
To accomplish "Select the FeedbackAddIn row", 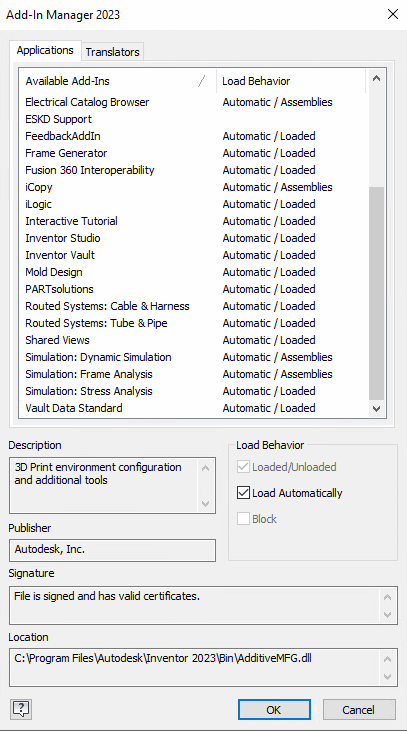I will pyautogui.click(x=194, y=136).
